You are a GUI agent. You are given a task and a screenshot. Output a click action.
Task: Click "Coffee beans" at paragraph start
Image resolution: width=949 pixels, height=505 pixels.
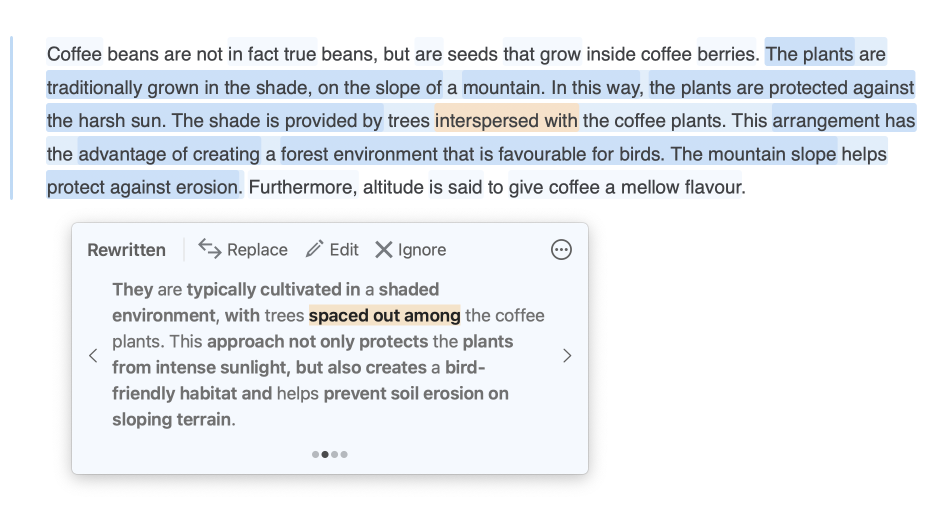click(x=95, y=53)
